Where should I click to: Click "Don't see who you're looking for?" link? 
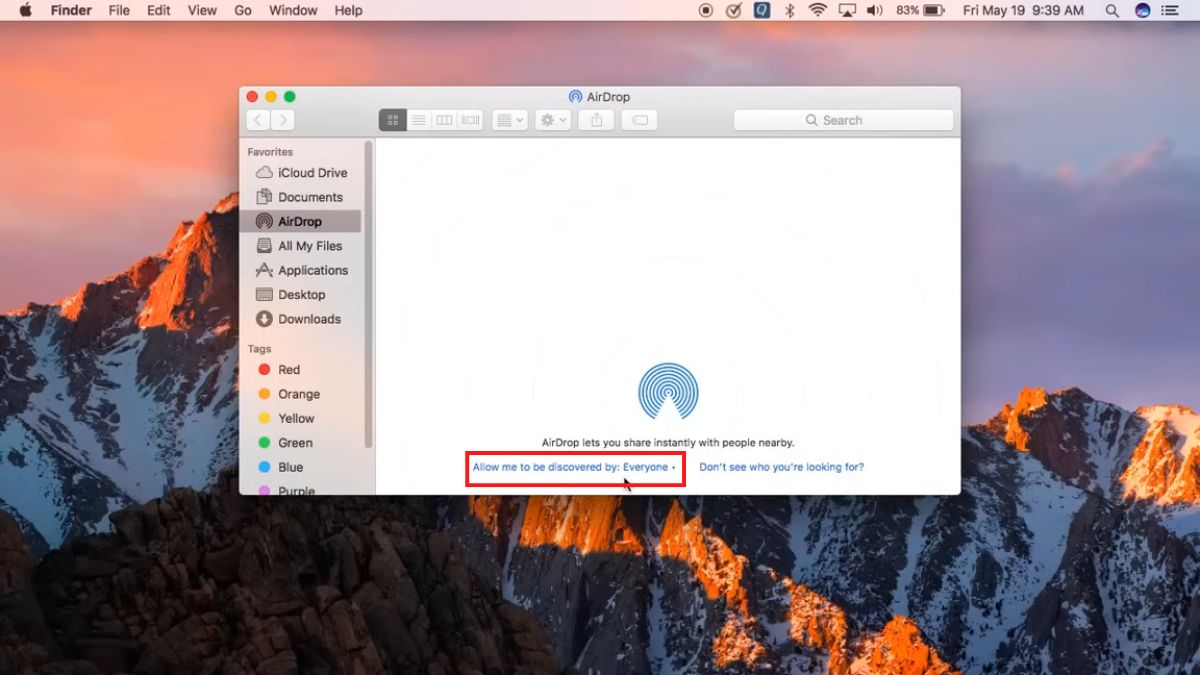pos(781,467)
